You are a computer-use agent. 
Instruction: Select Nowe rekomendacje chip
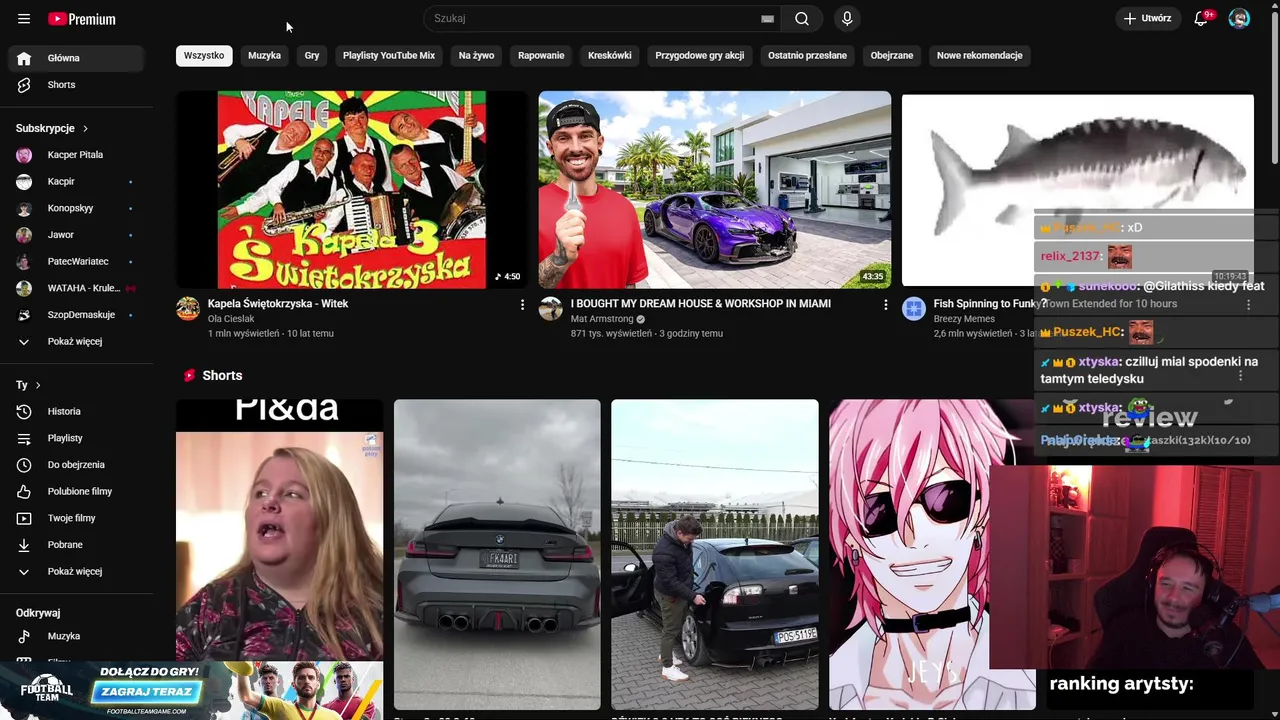pyautogui.click(x=980, y=56)
